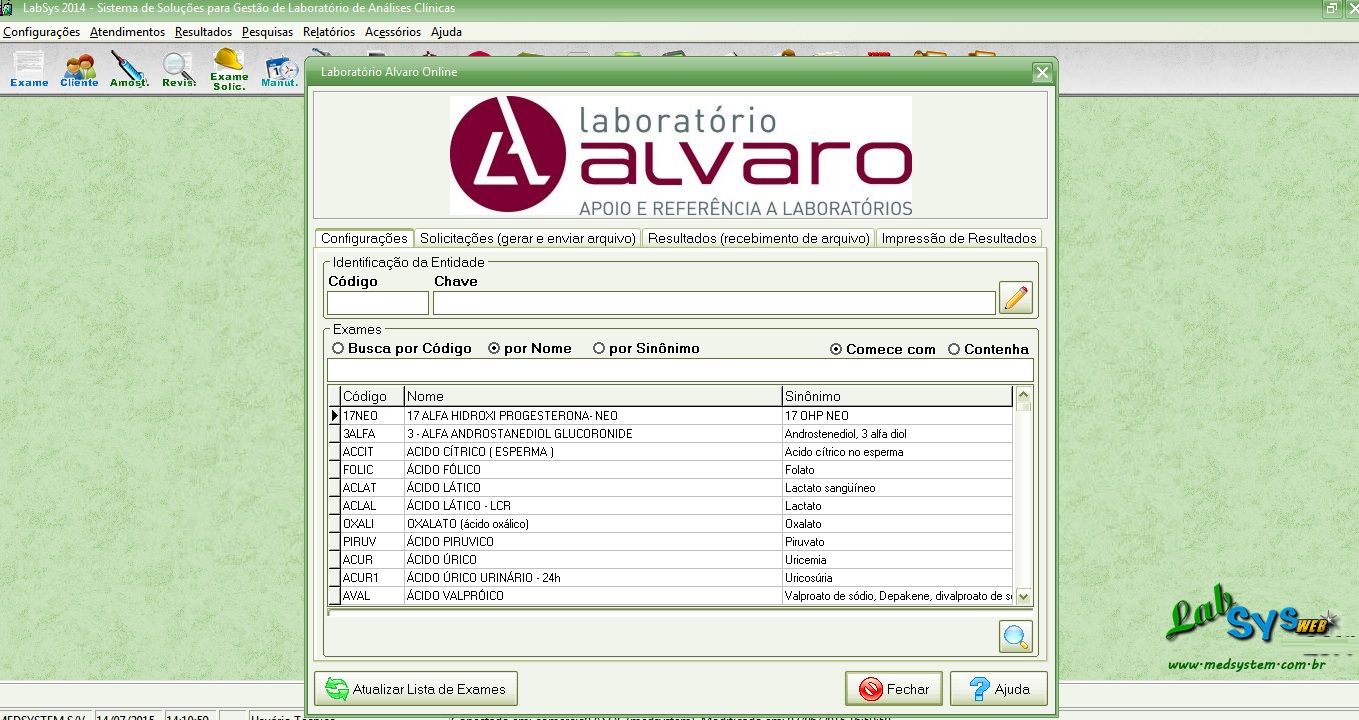1359x720 pixels.
Task: Click the exam search text field
Action: tap(680, 370)
